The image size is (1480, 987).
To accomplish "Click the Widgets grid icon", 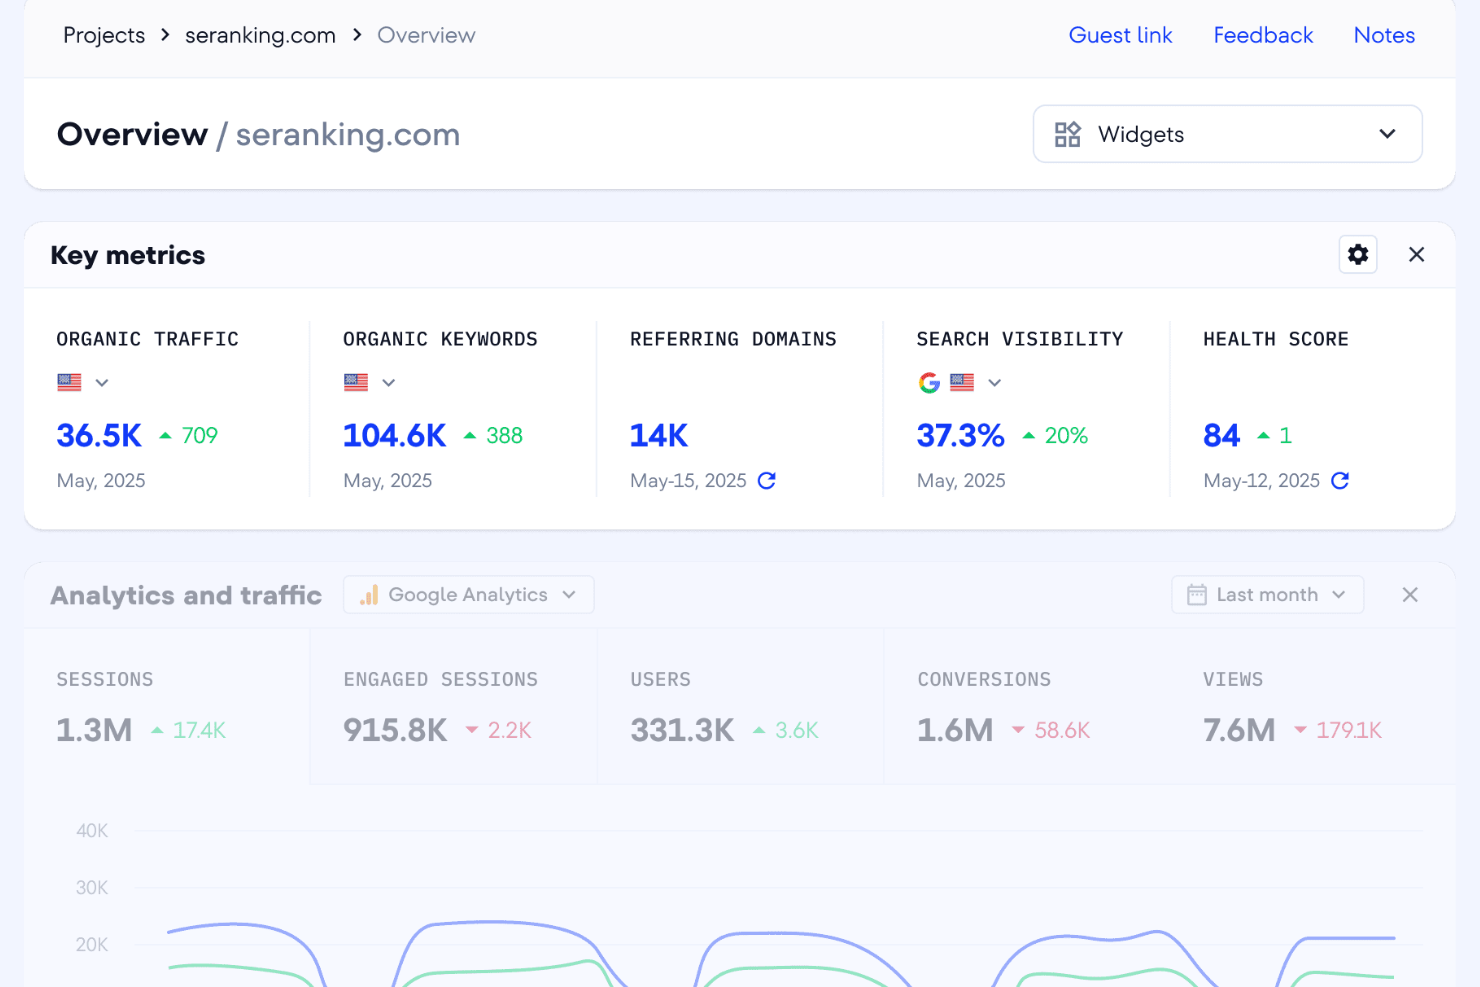I will click(1068, 133).
